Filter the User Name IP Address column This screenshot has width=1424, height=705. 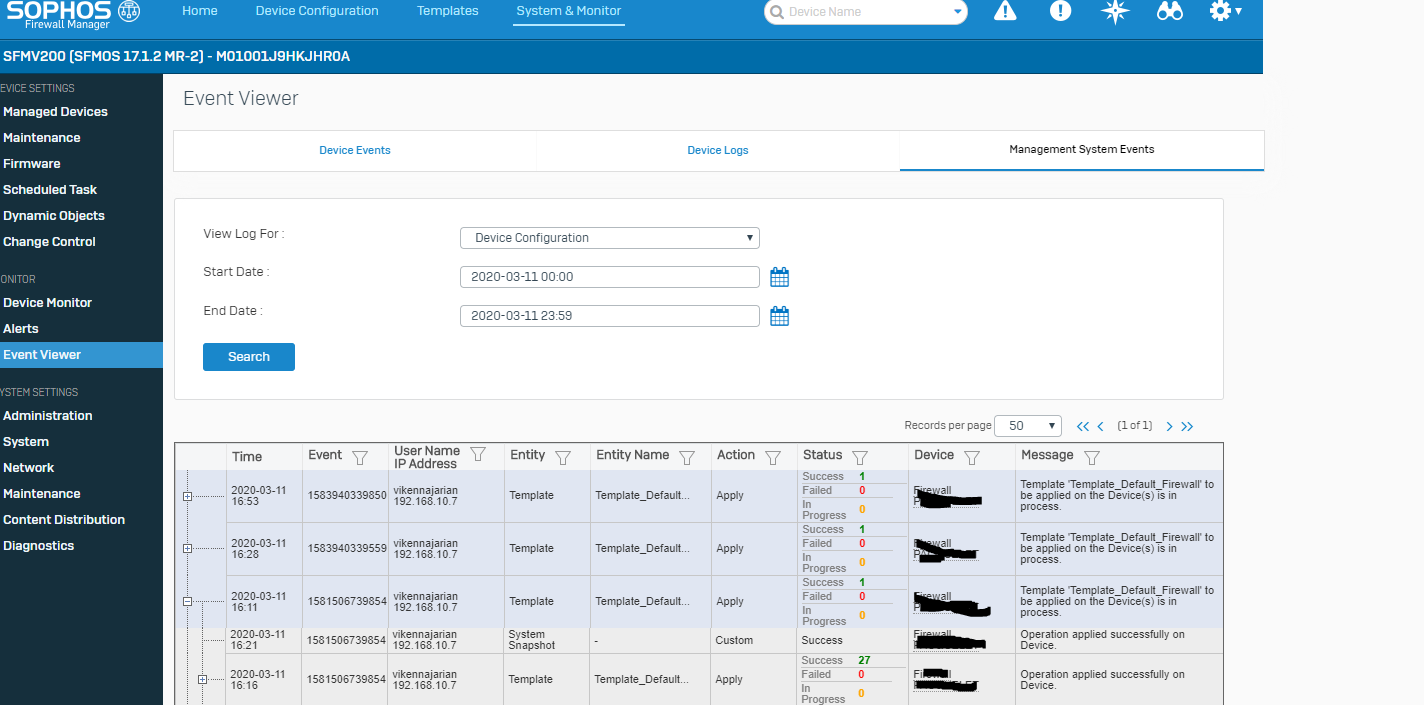(x=478, y=454)
